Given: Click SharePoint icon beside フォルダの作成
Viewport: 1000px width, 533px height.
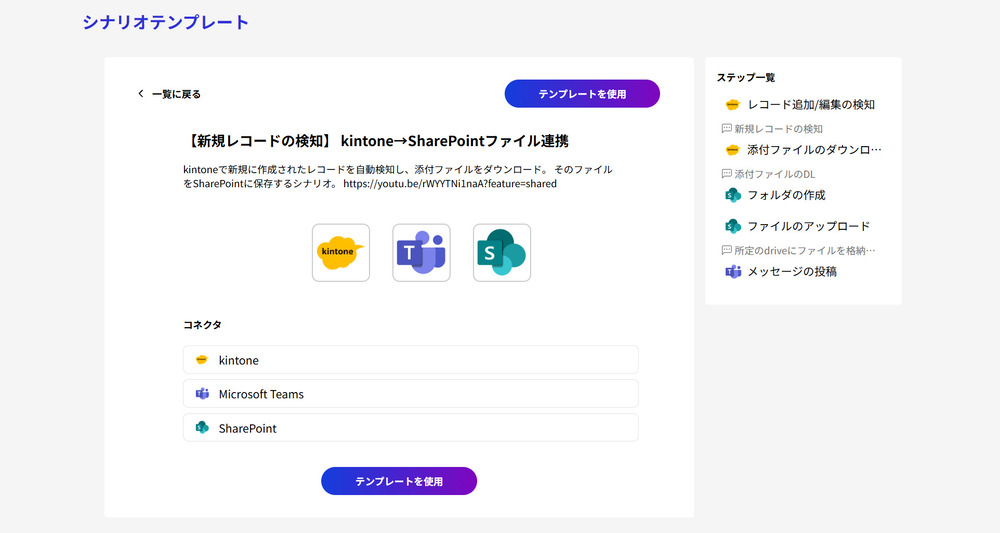Looking at the screenshot, I should click(733, 195).
